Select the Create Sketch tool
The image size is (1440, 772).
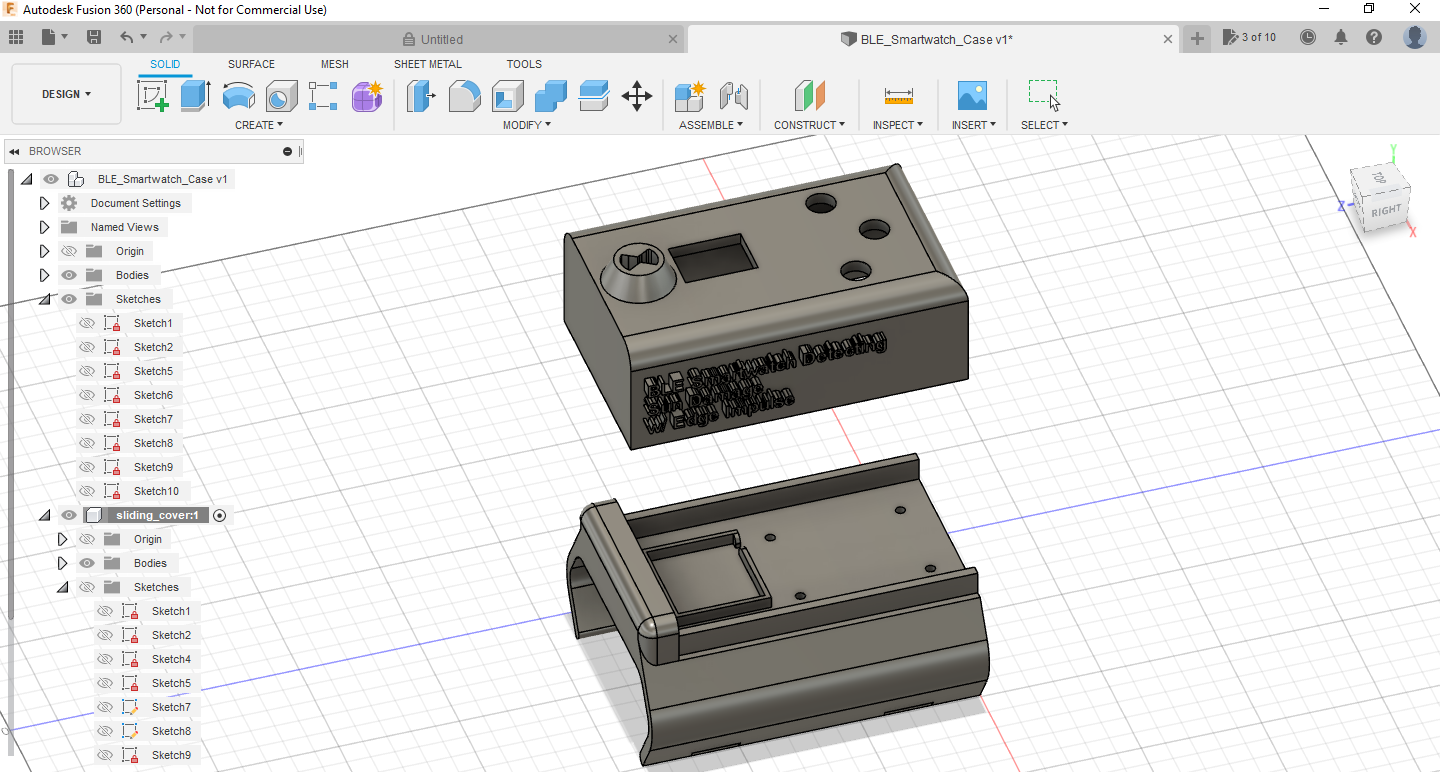(153, 95)
